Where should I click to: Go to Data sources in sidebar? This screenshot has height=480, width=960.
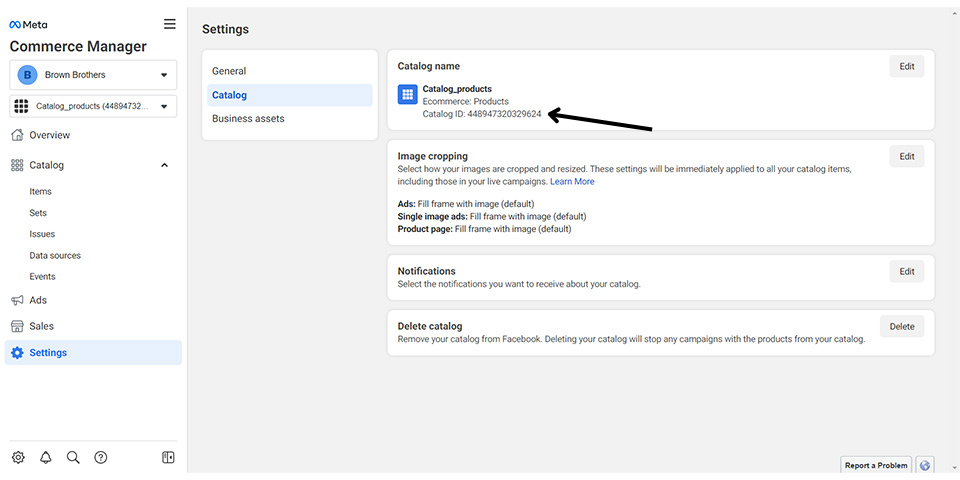55,255
